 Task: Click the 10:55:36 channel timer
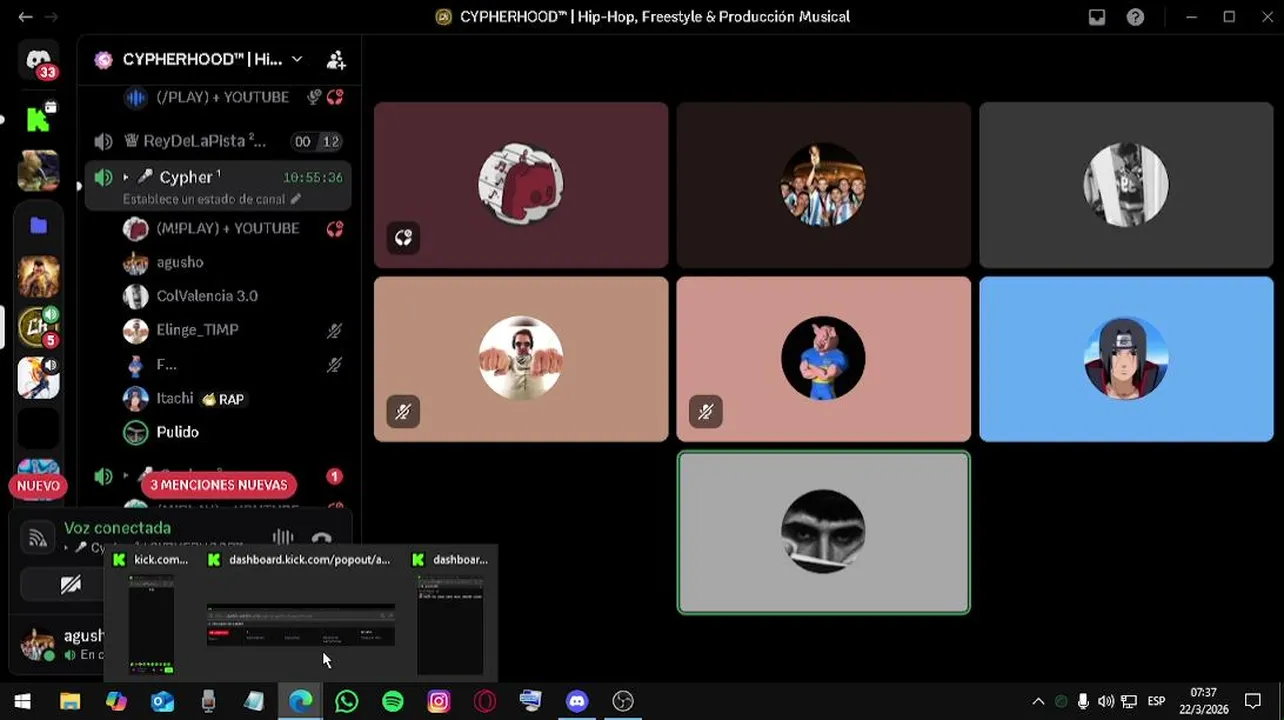pyautogui.click(x=313, y=177)
